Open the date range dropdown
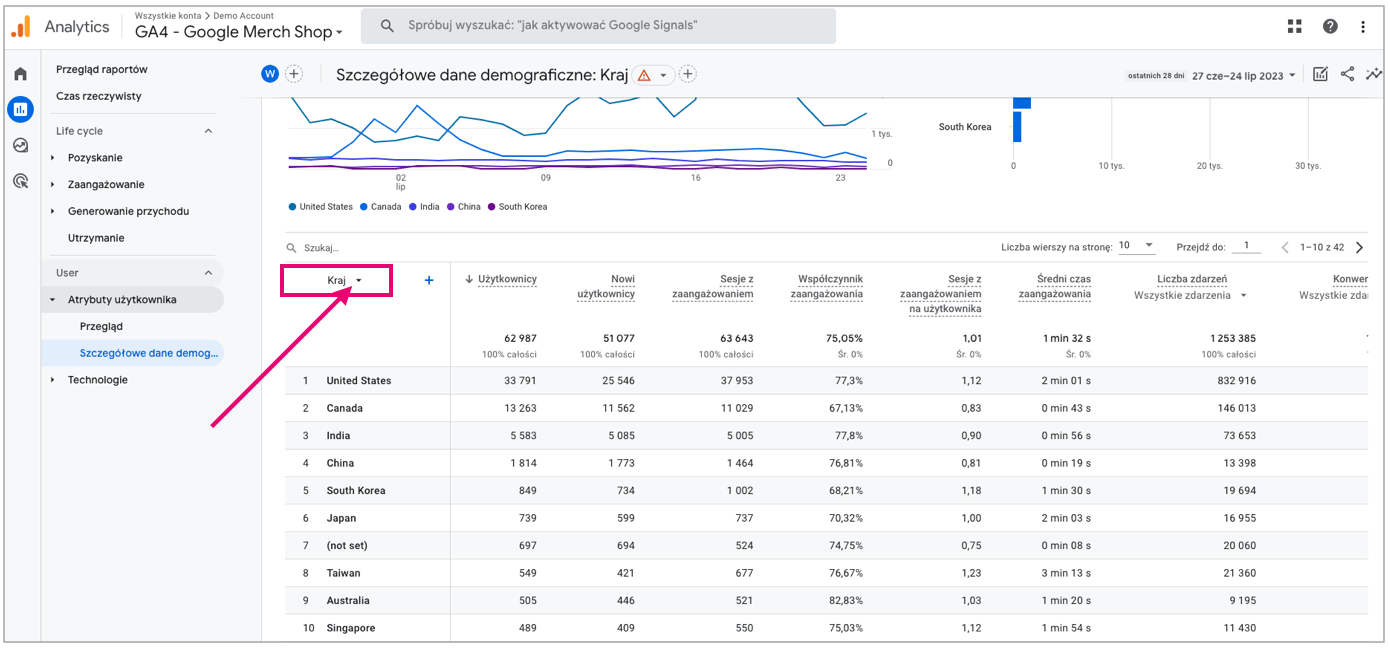This screenshot has width=1390, height=649. [1244, 75]
